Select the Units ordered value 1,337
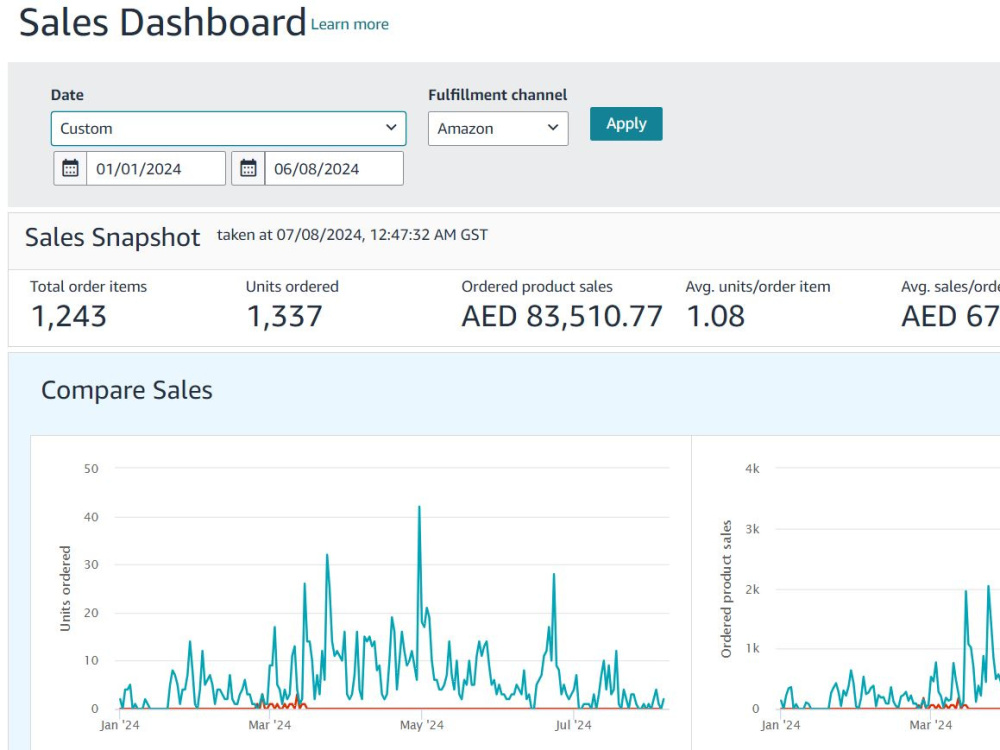 pos(284,316)
